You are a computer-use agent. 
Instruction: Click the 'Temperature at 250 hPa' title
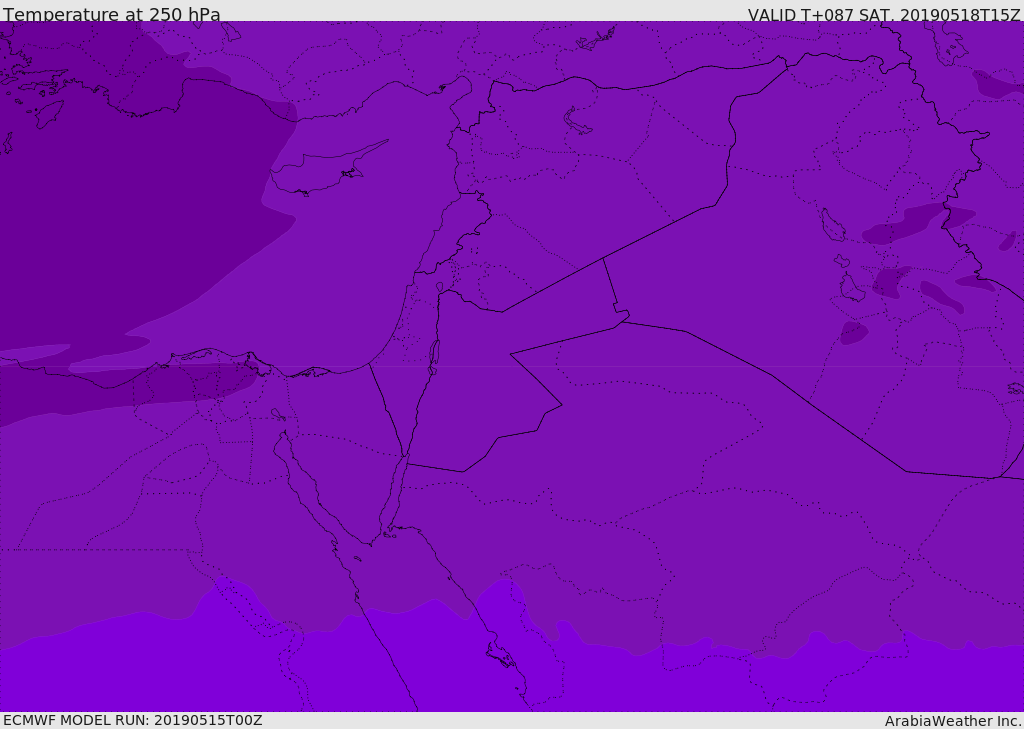(111, 14)
